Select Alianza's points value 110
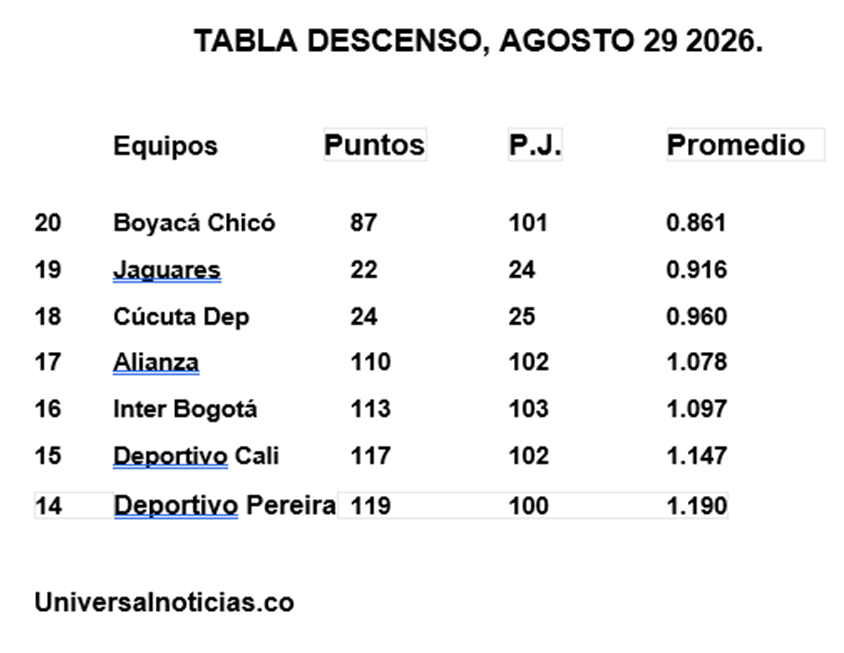844x653 pixels. (370, 362)
